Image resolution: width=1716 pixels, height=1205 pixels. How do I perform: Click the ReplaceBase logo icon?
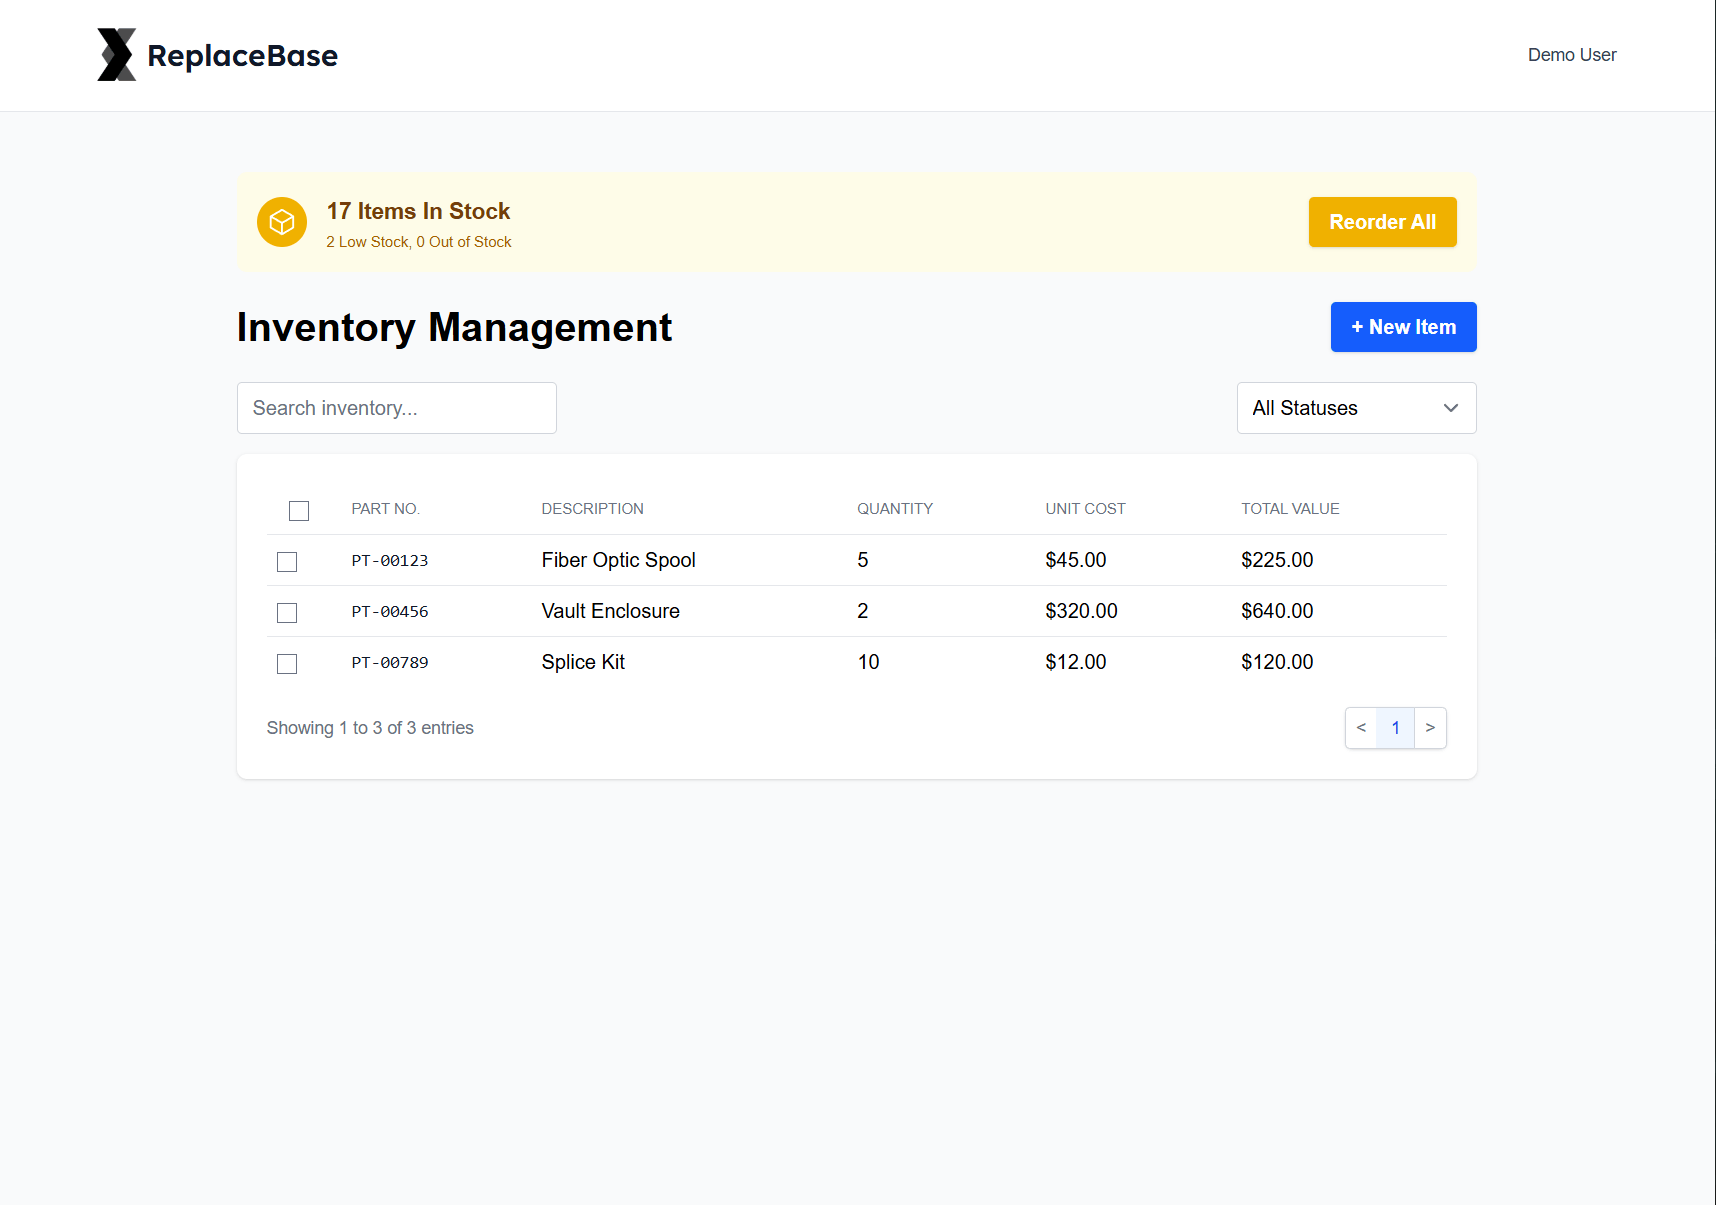coord(115,54)
